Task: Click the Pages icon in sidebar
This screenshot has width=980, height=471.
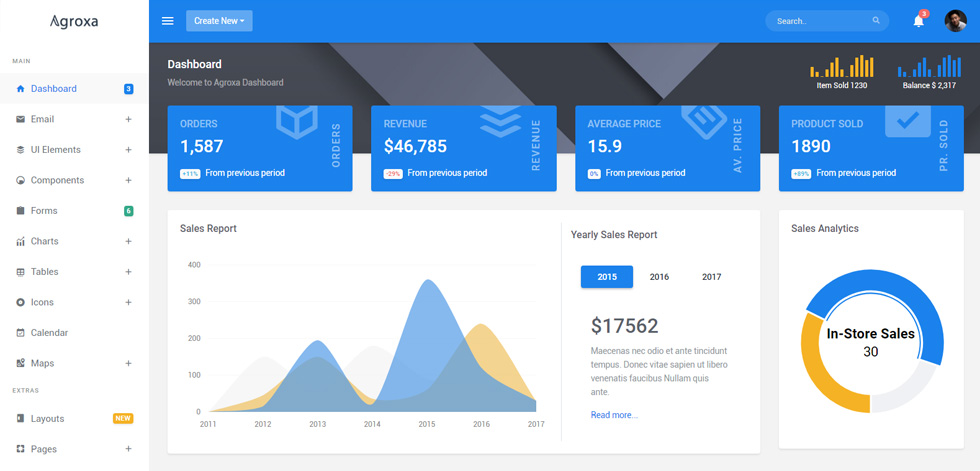Action: 20,449
